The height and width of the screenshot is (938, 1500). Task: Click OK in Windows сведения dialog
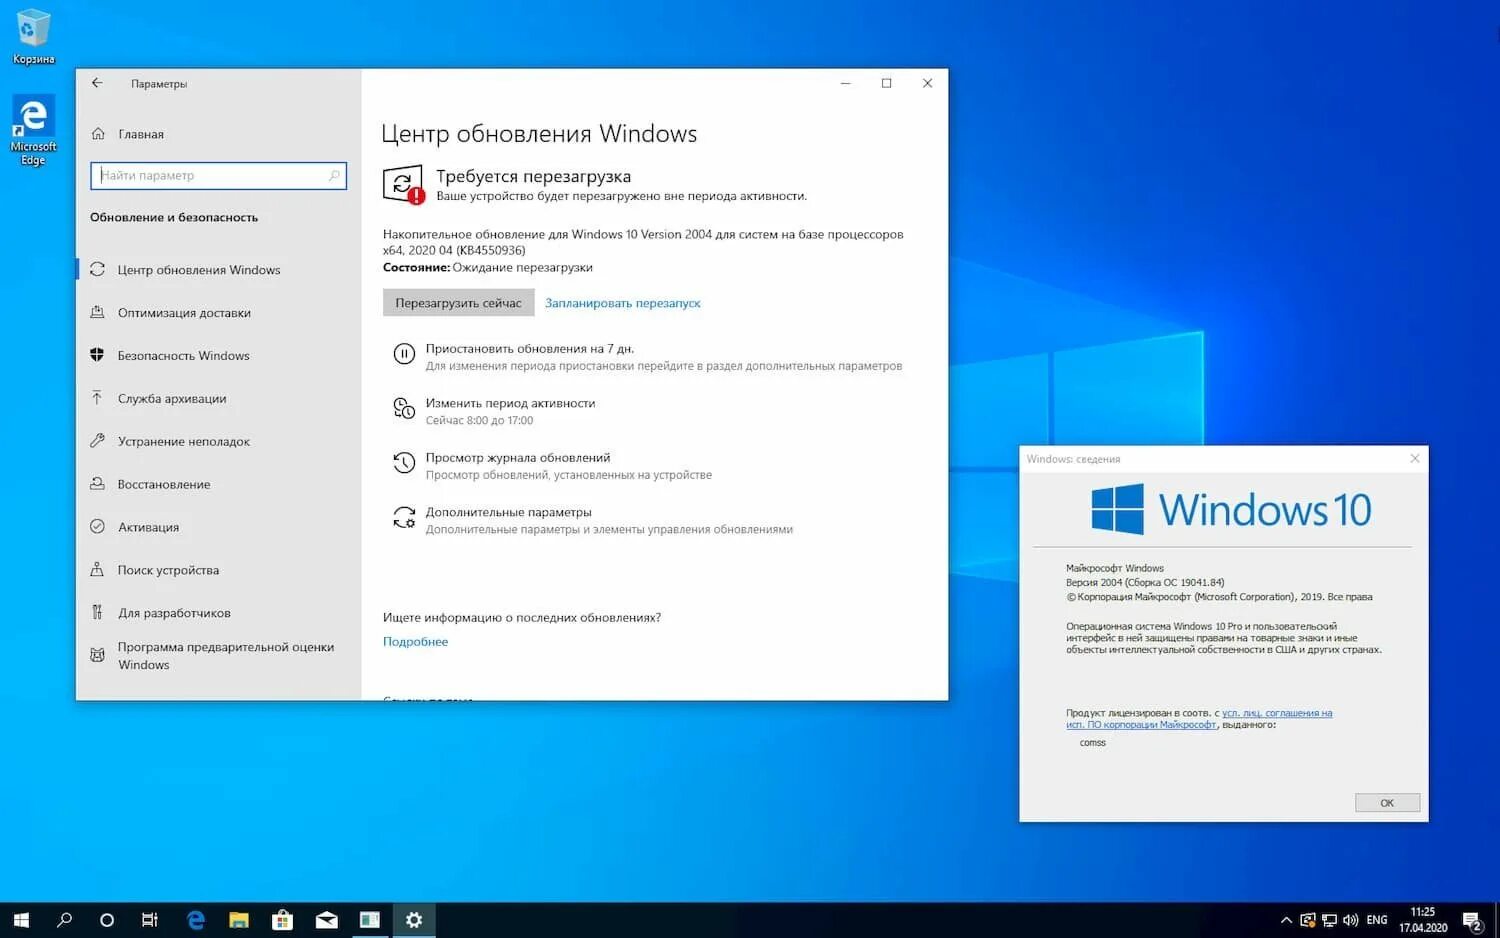(x=1387, y=803)
